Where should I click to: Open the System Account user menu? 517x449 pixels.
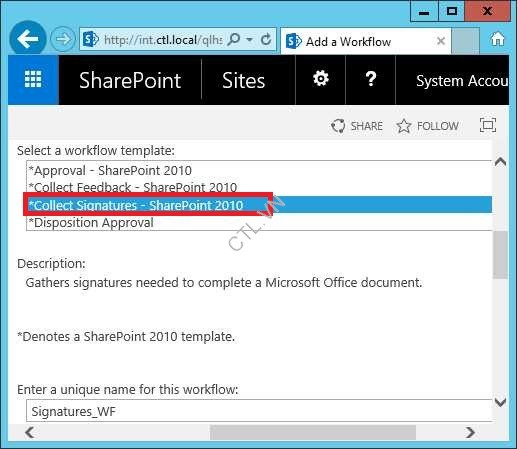point(462,81)
